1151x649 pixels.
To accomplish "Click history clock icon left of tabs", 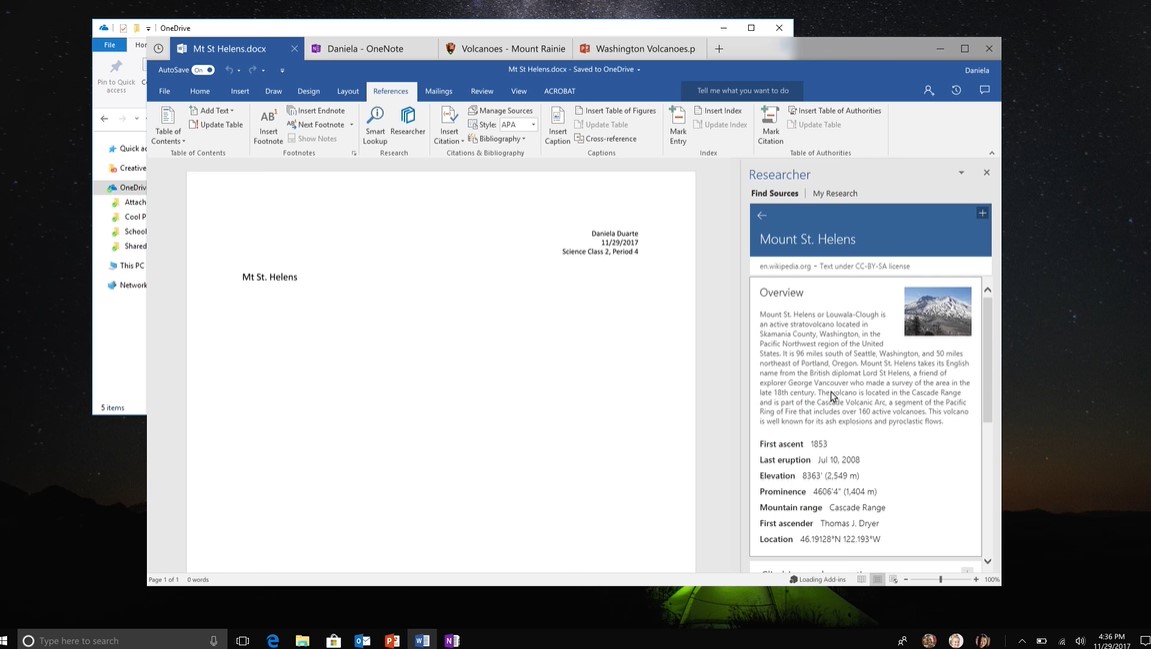I will (x=158, y=48).
